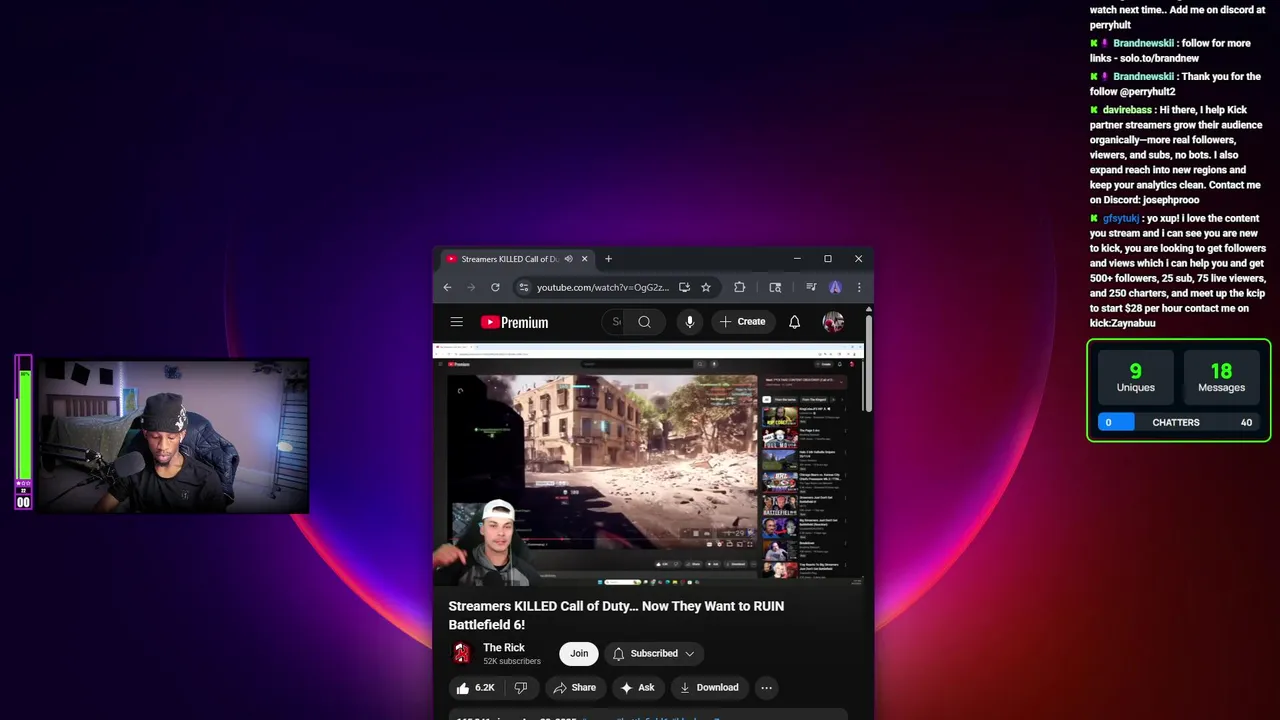
Task: Open the media controls toolbar icon
Action: 811,287
